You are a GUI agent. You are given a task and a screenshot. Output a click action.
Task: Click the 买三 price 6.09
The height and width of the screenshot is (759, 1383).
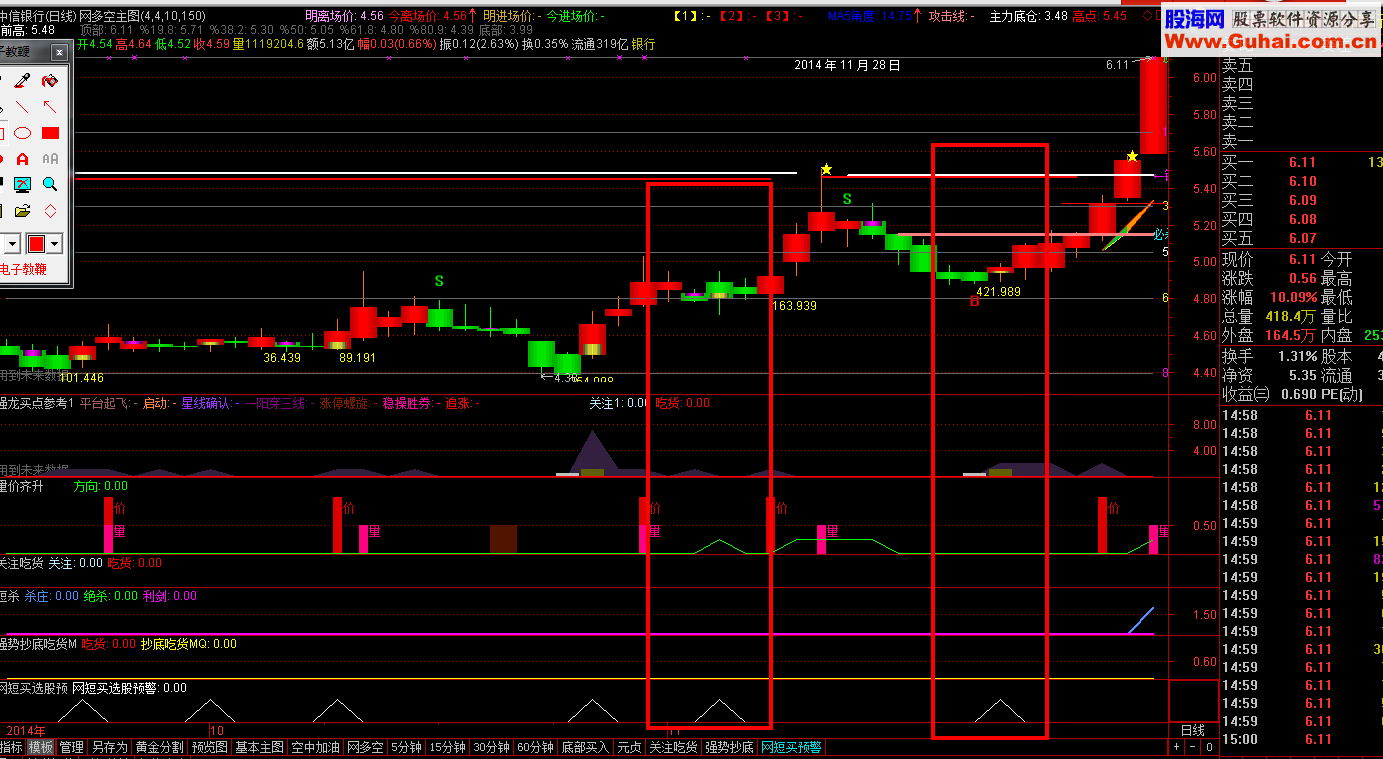pyautogui.click(x=1303, y=200)
